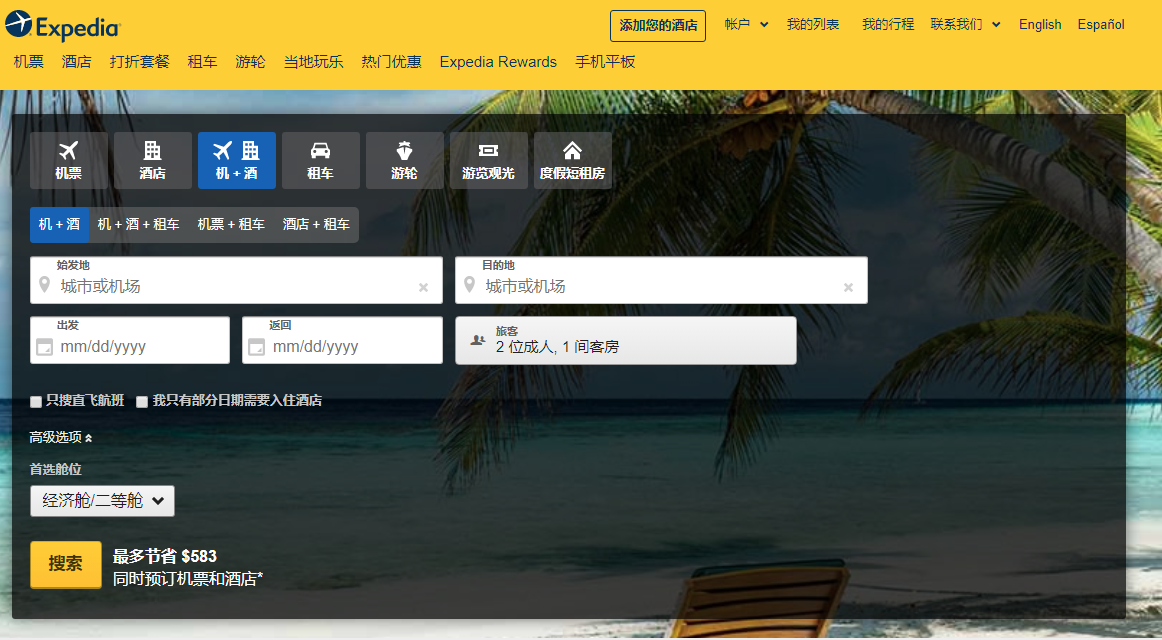Open the cabin class (首选舱位) selector

[102, 500]
